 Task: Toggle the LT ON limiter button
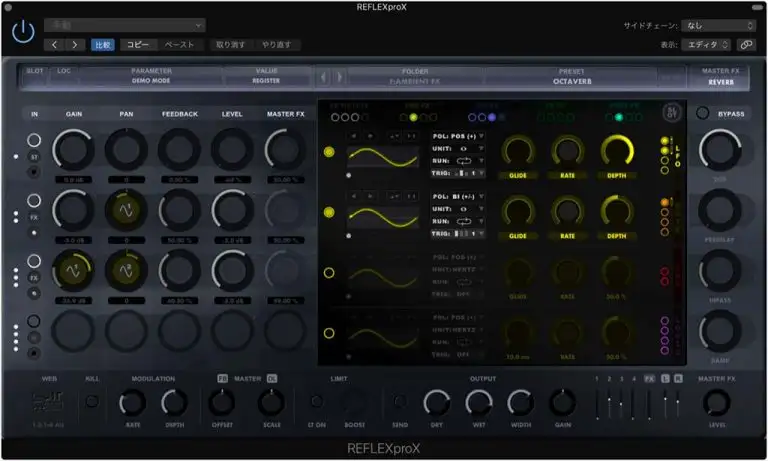(x=317, y=402)
